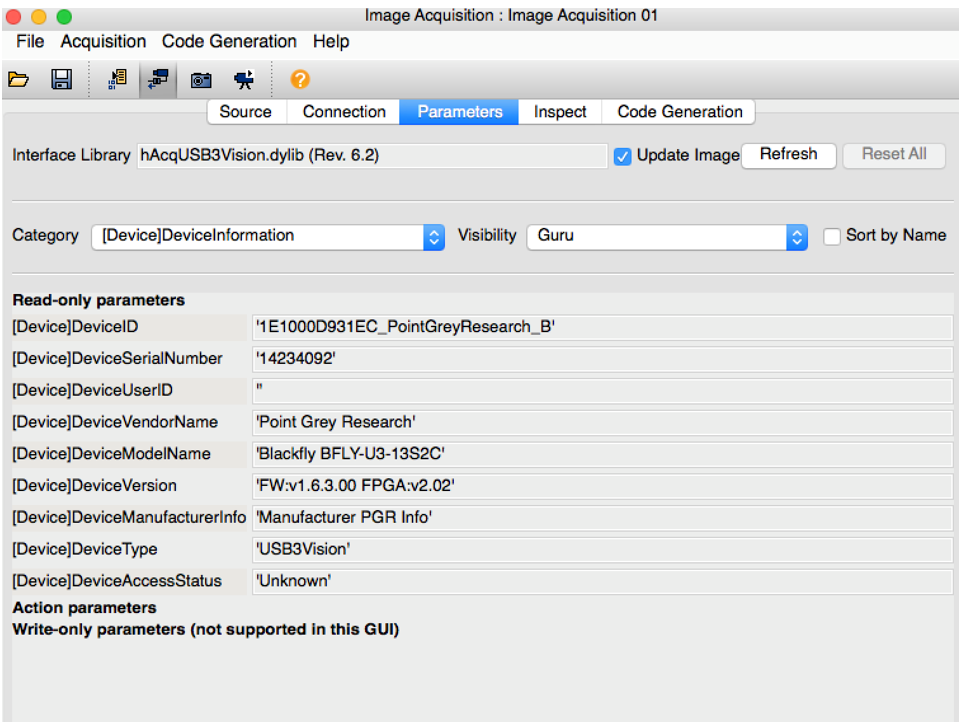Viewport: 972px width, 722px height.
Task: Open the Help menu
Action: pos(331,42)
